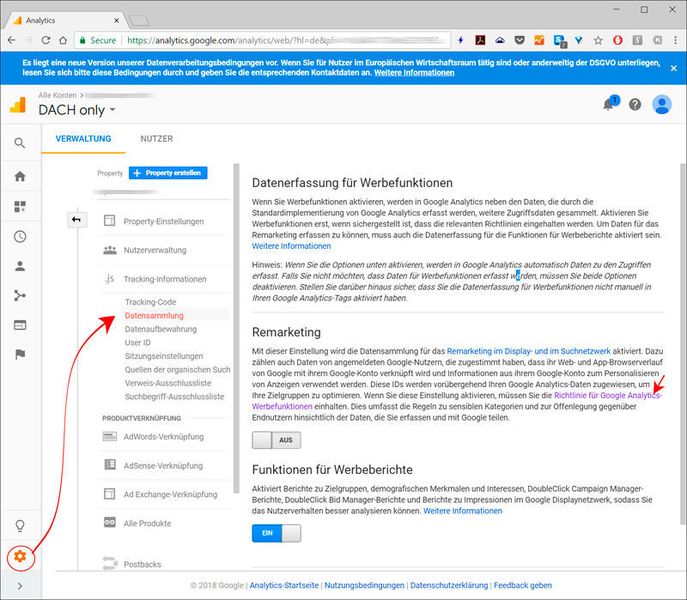The width and height of the screenshot is (687, 600).
Task: Open Discover lightbulb icon
Action: pyautogui.click(x=20, y=525)
